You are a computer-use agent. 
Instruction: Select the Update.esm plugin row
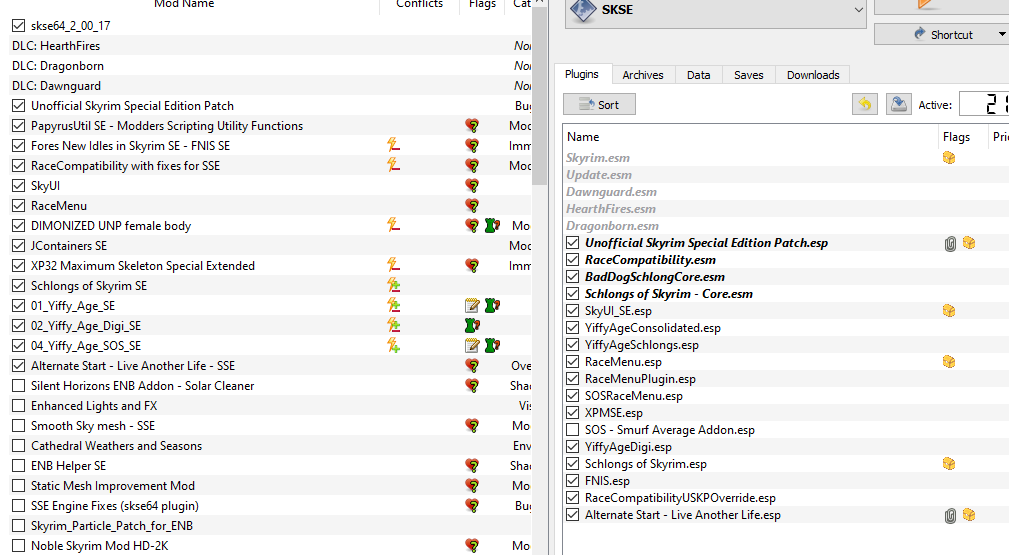click(785, 175)
